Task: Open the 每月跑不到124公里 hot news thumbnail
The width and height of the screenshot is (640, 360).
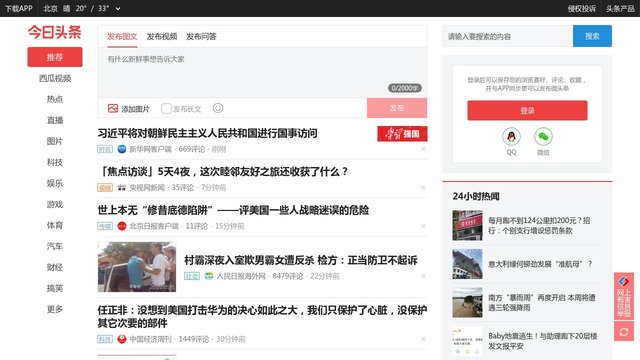Action: 467,225
